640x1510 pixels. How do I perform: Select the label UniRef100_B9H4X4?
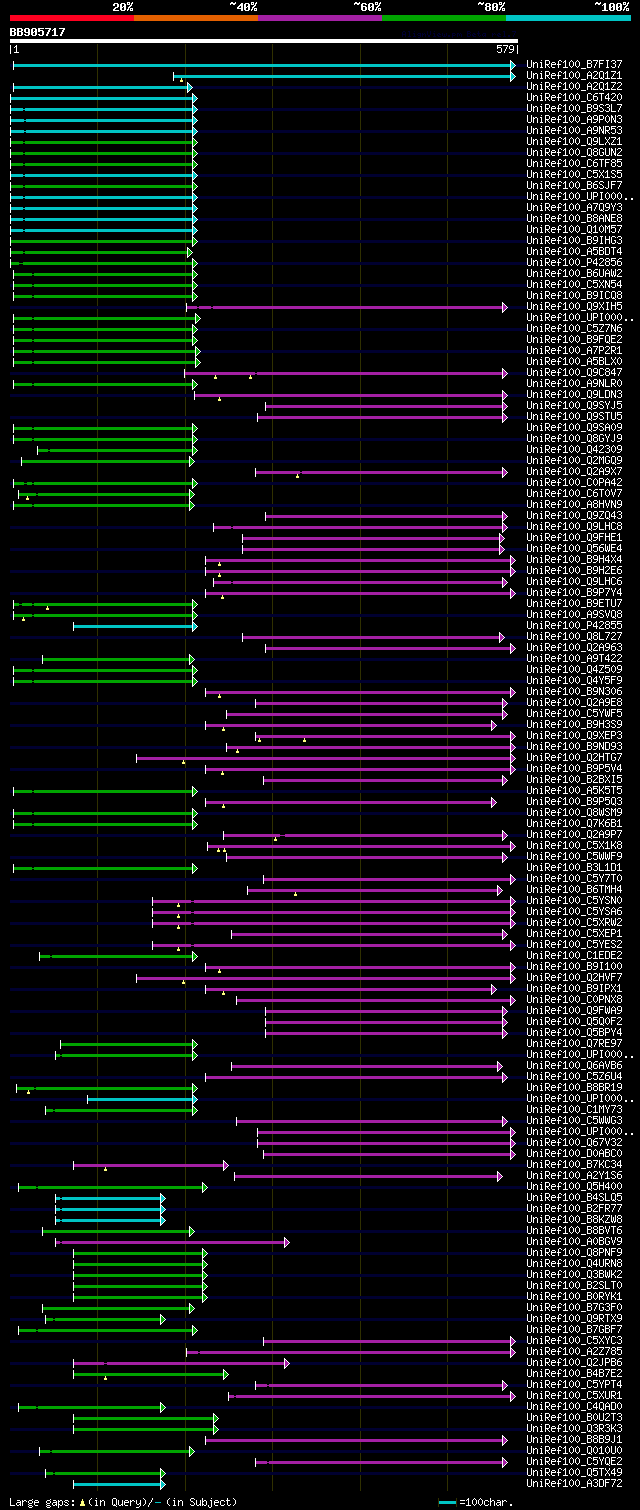pos(574,559)
